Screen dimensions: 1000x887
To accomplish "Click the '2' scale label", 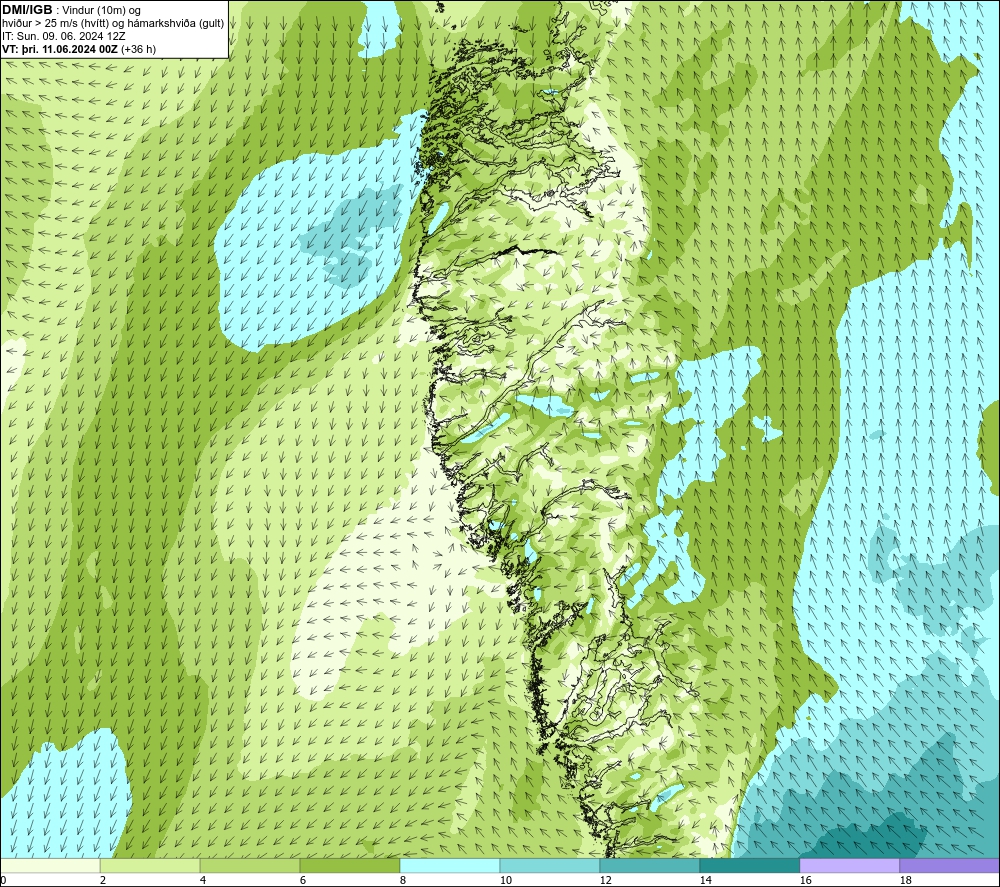I will point(103,881).
